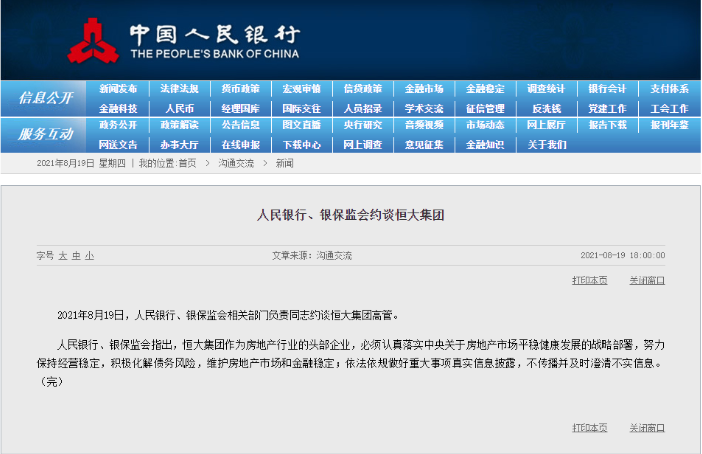
Task: Open the 新闻发布 menu item
Action: [x=118, y=89]
